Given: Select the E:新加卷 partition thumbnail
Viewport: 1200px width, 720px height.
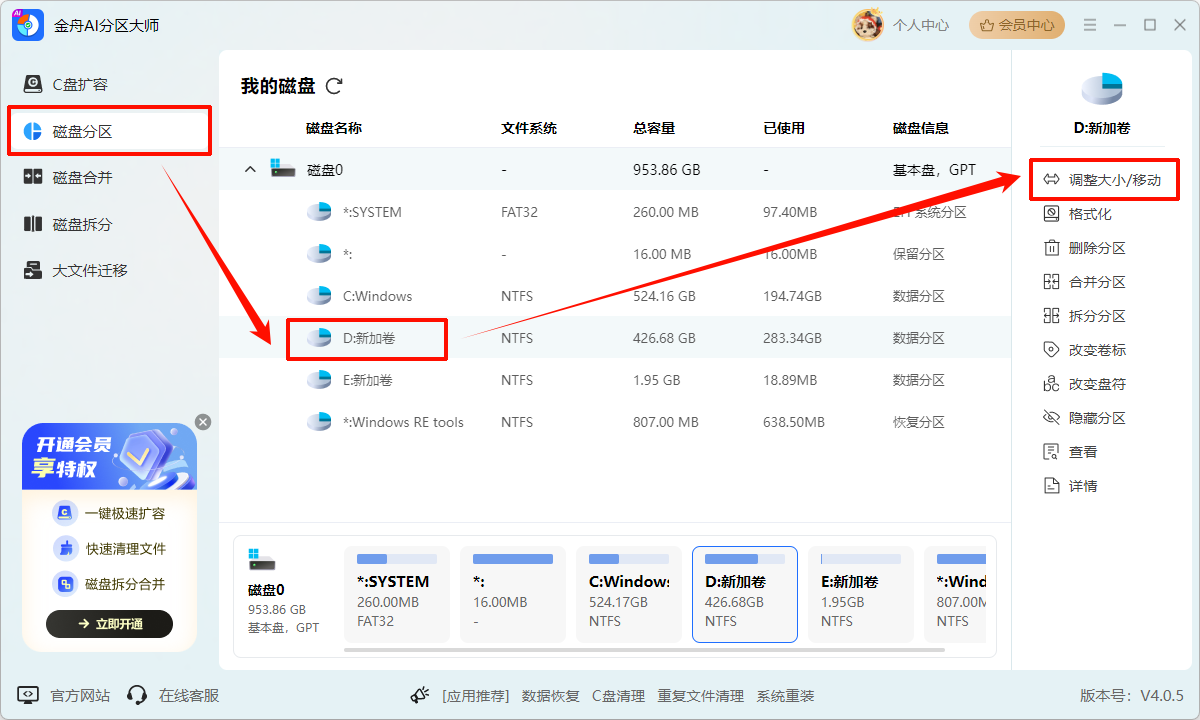Looking at the screenshot, I should [x=860, y=594].
